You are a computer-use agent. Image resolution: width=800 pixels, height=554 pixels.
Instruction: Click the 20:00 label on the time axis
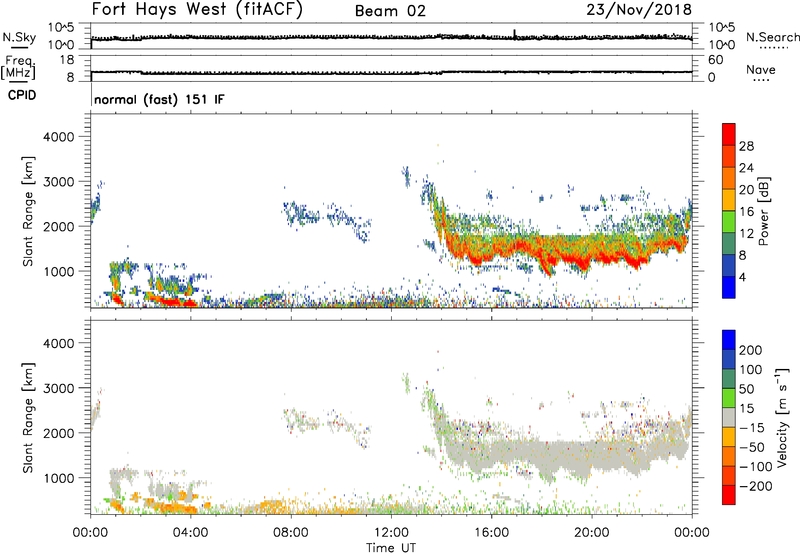592,533
